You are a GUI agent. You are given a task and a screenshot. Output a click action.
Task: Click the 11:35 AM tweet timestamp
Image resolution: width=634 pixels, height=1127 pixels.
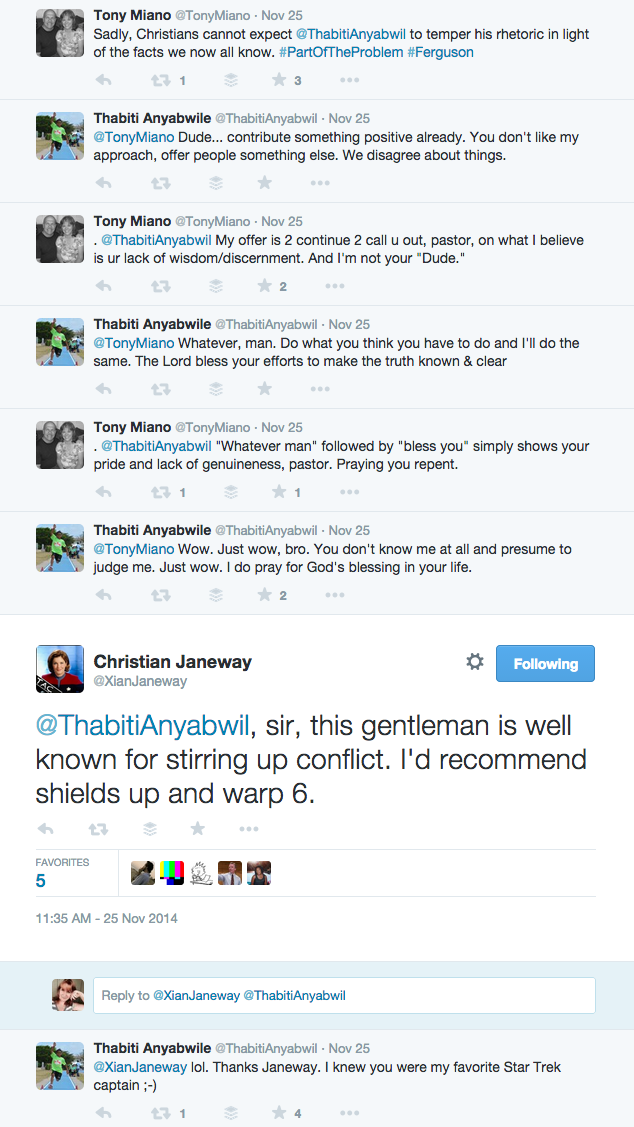click(106, 918)
